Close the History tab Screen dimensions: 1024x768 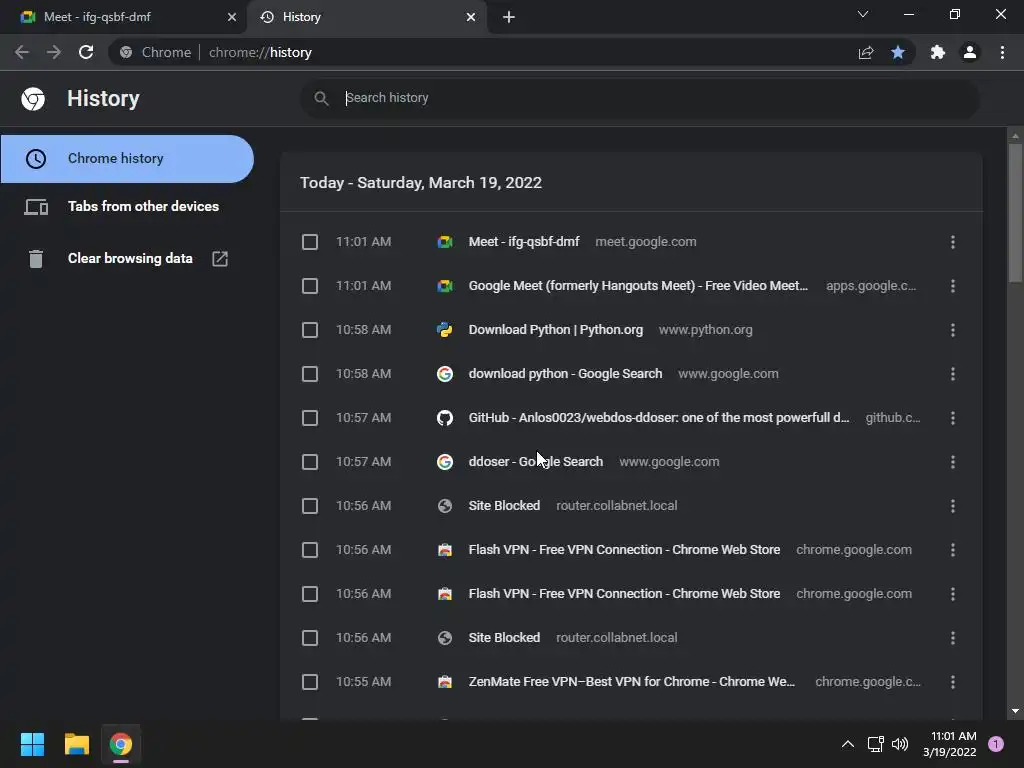click(471, 17)
